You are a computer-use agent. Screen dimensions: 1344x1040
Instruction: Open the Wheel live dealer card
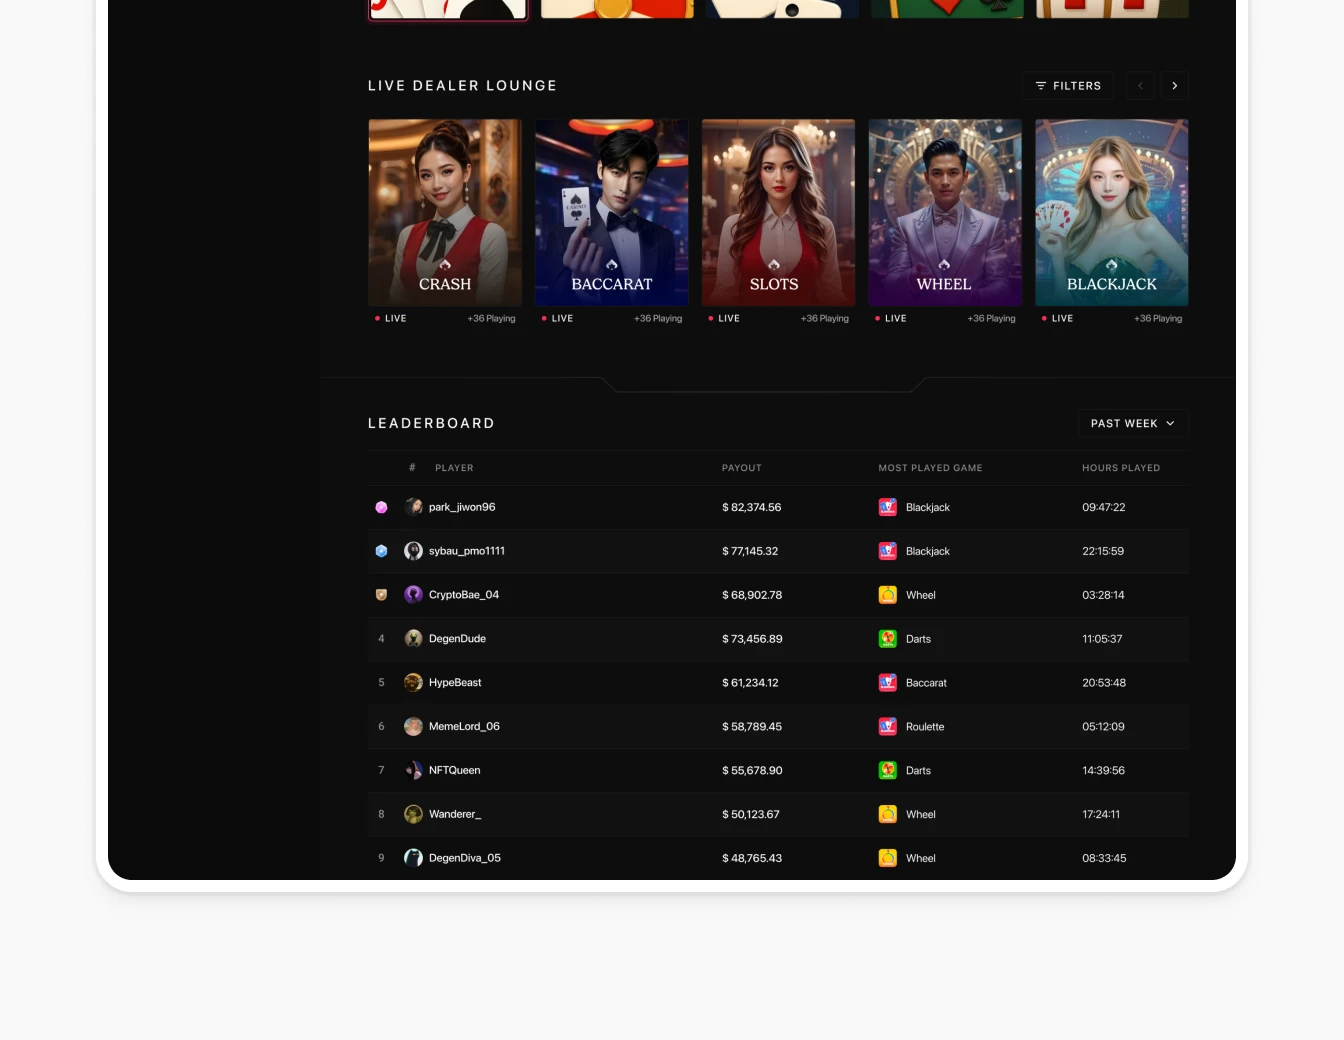(x=945, y=212)
